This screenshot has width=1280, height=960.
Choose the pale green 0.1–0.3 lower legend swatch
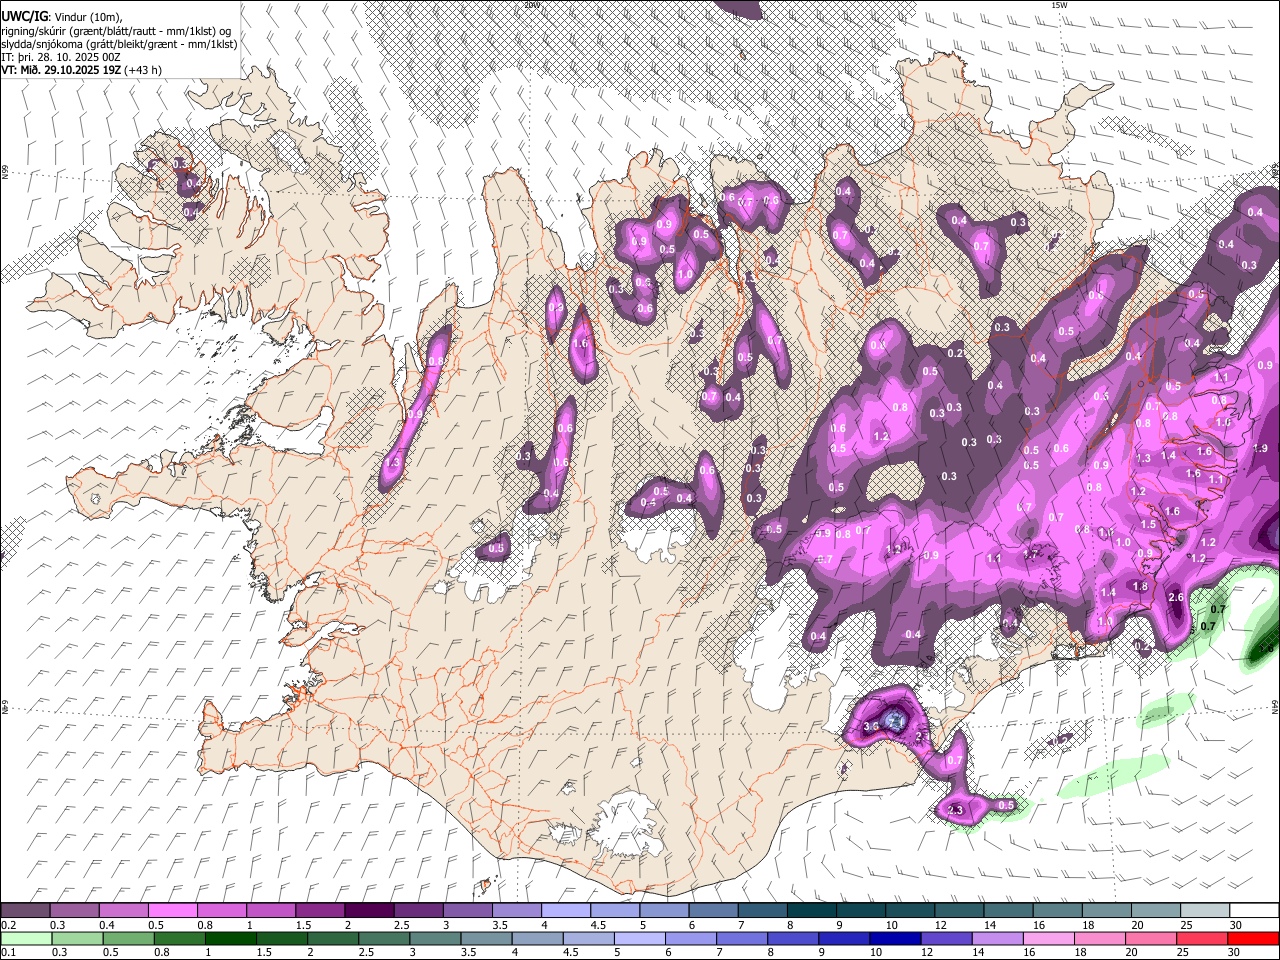tap(25, 938)
